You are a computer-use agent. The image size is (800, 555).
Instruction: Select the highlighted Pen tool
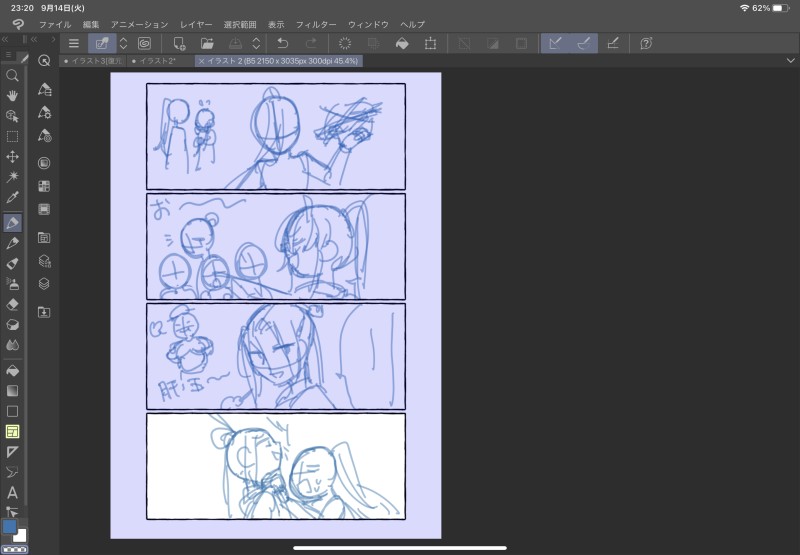click(x=12, y=222)
